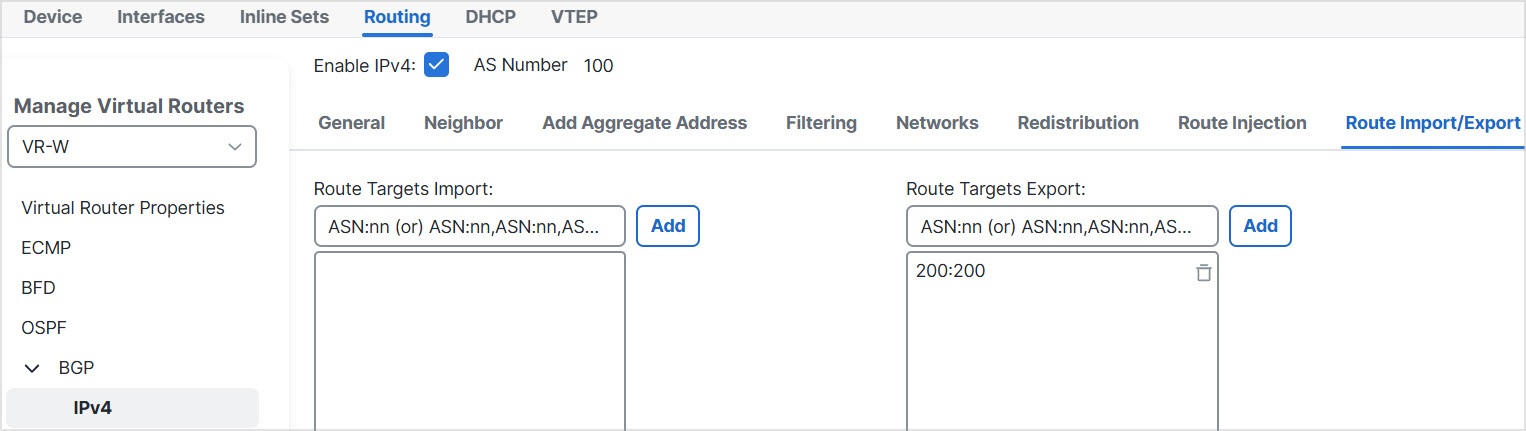
Task: Collapse the BGP tree section
Action: click(32, 368)
